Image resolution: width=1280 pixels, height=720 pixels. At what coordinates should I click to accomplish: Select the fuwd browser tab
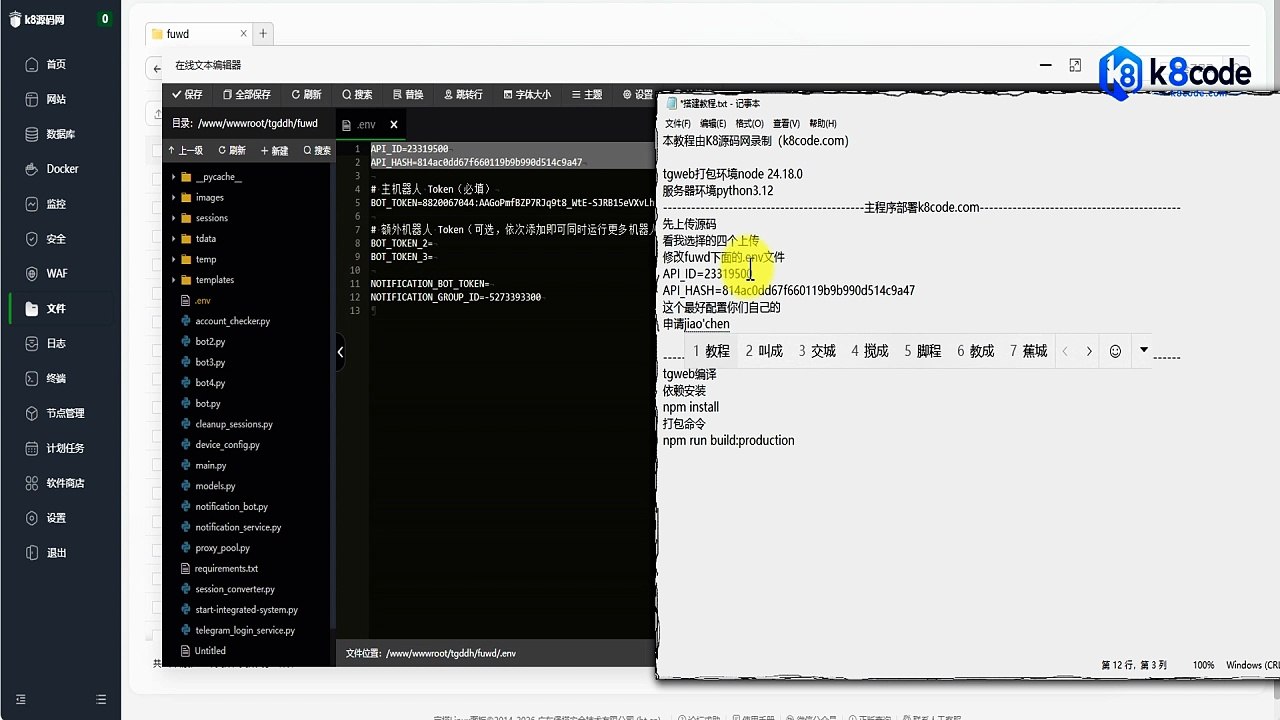point(199,34)
